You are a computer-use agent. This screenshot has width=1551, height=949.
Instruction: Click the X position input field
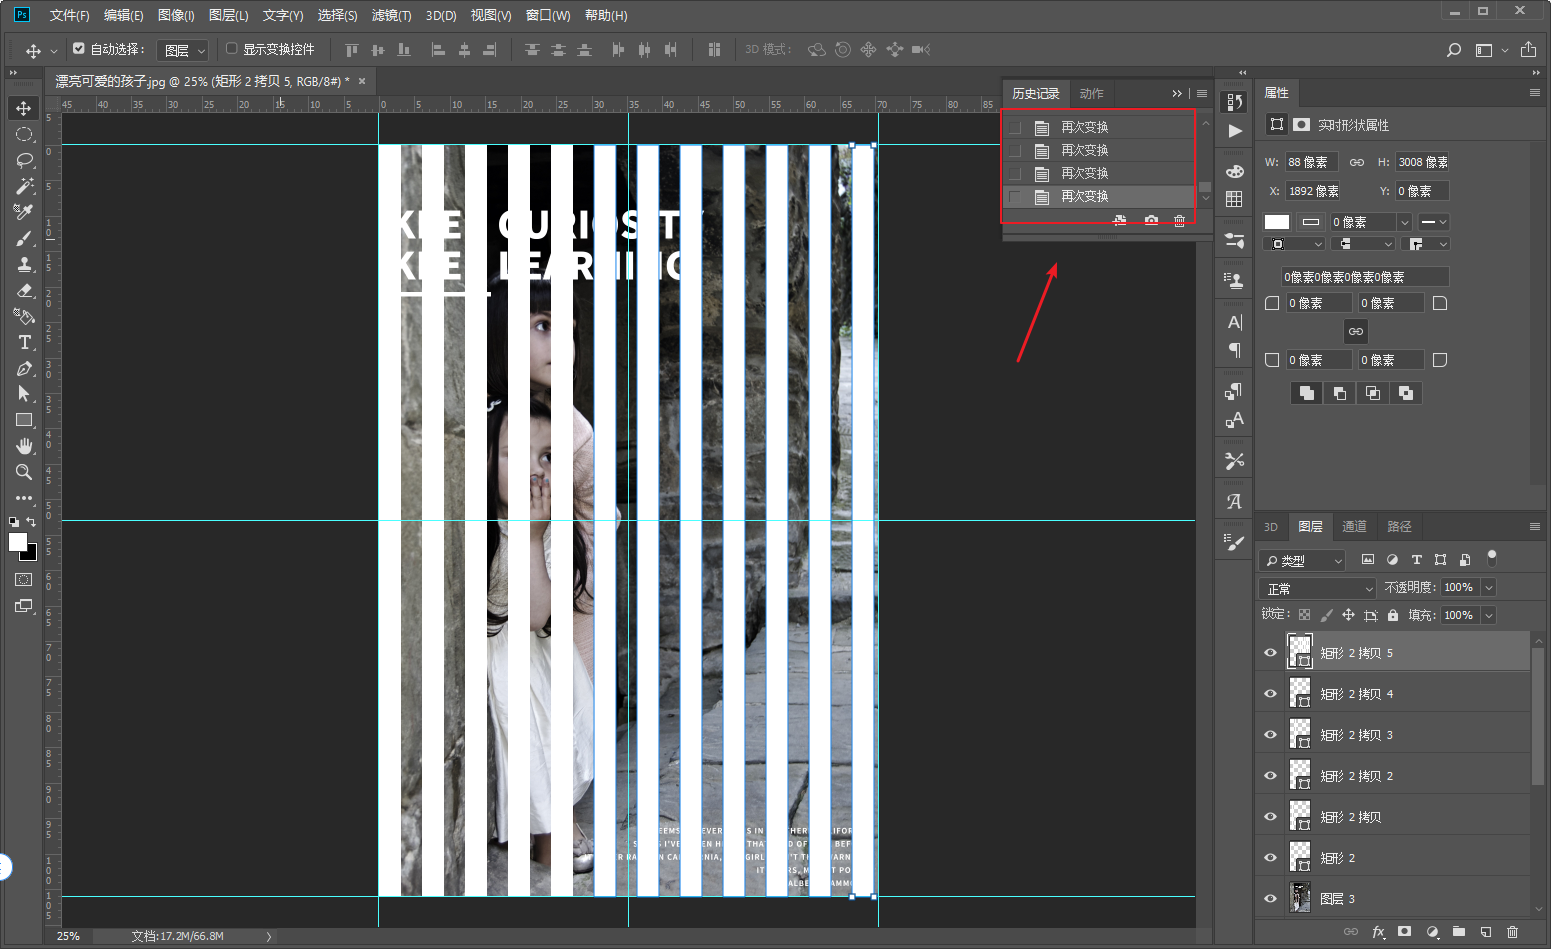click(x=1312, y=191)
